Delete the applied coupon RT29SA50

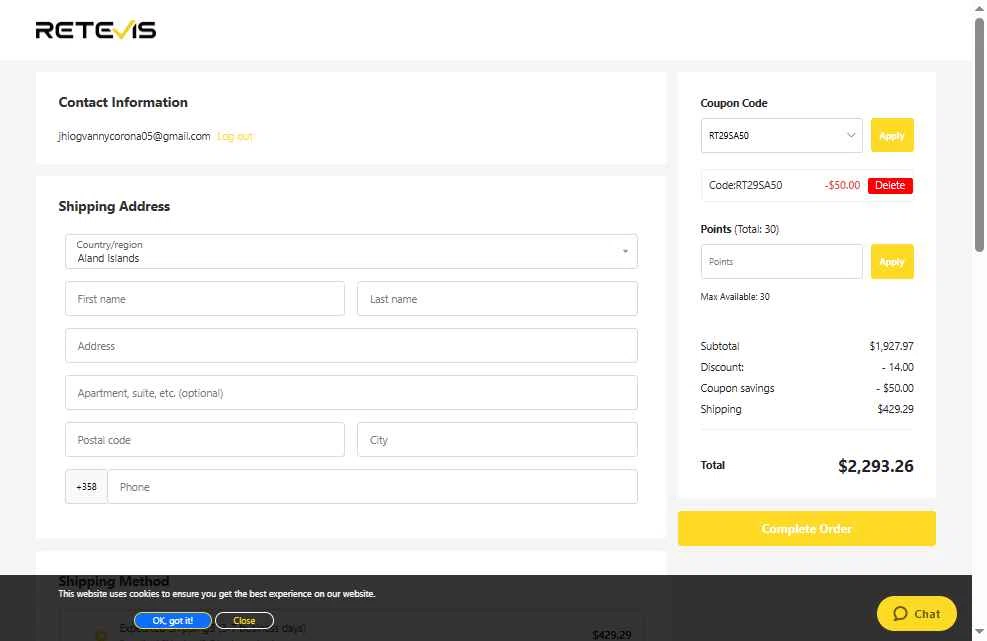(x=890, y=185)
